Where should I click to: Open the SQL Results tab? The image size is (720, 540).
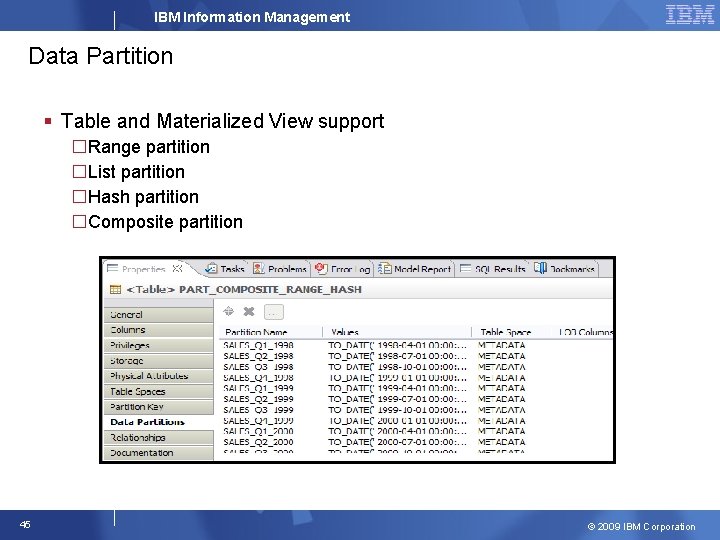click(x=493, y=269)
